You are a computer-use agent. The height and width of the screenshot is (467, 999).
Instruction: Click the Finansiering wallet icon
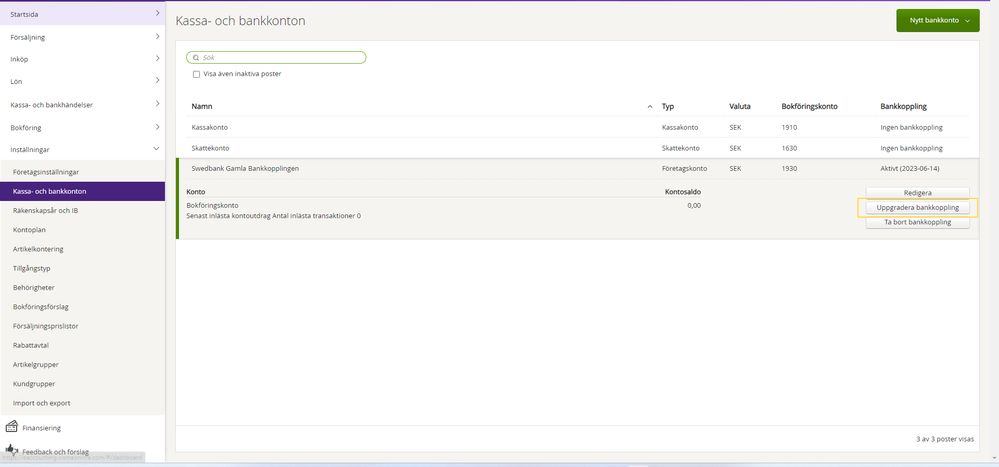point(12,427)
